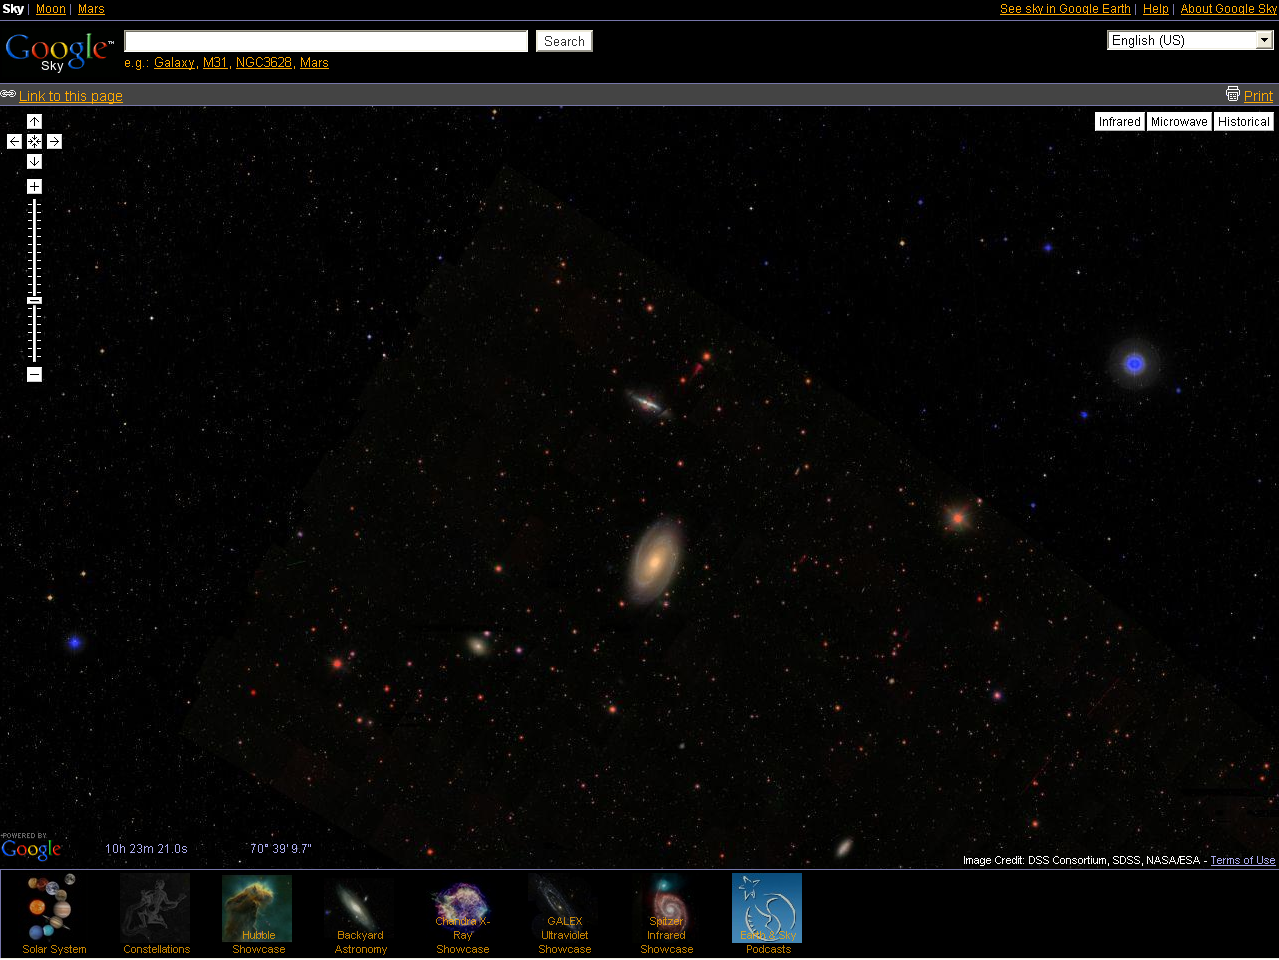Pan the sky map up
This screenshot has height=960, width=1279.
click(34, 121)
